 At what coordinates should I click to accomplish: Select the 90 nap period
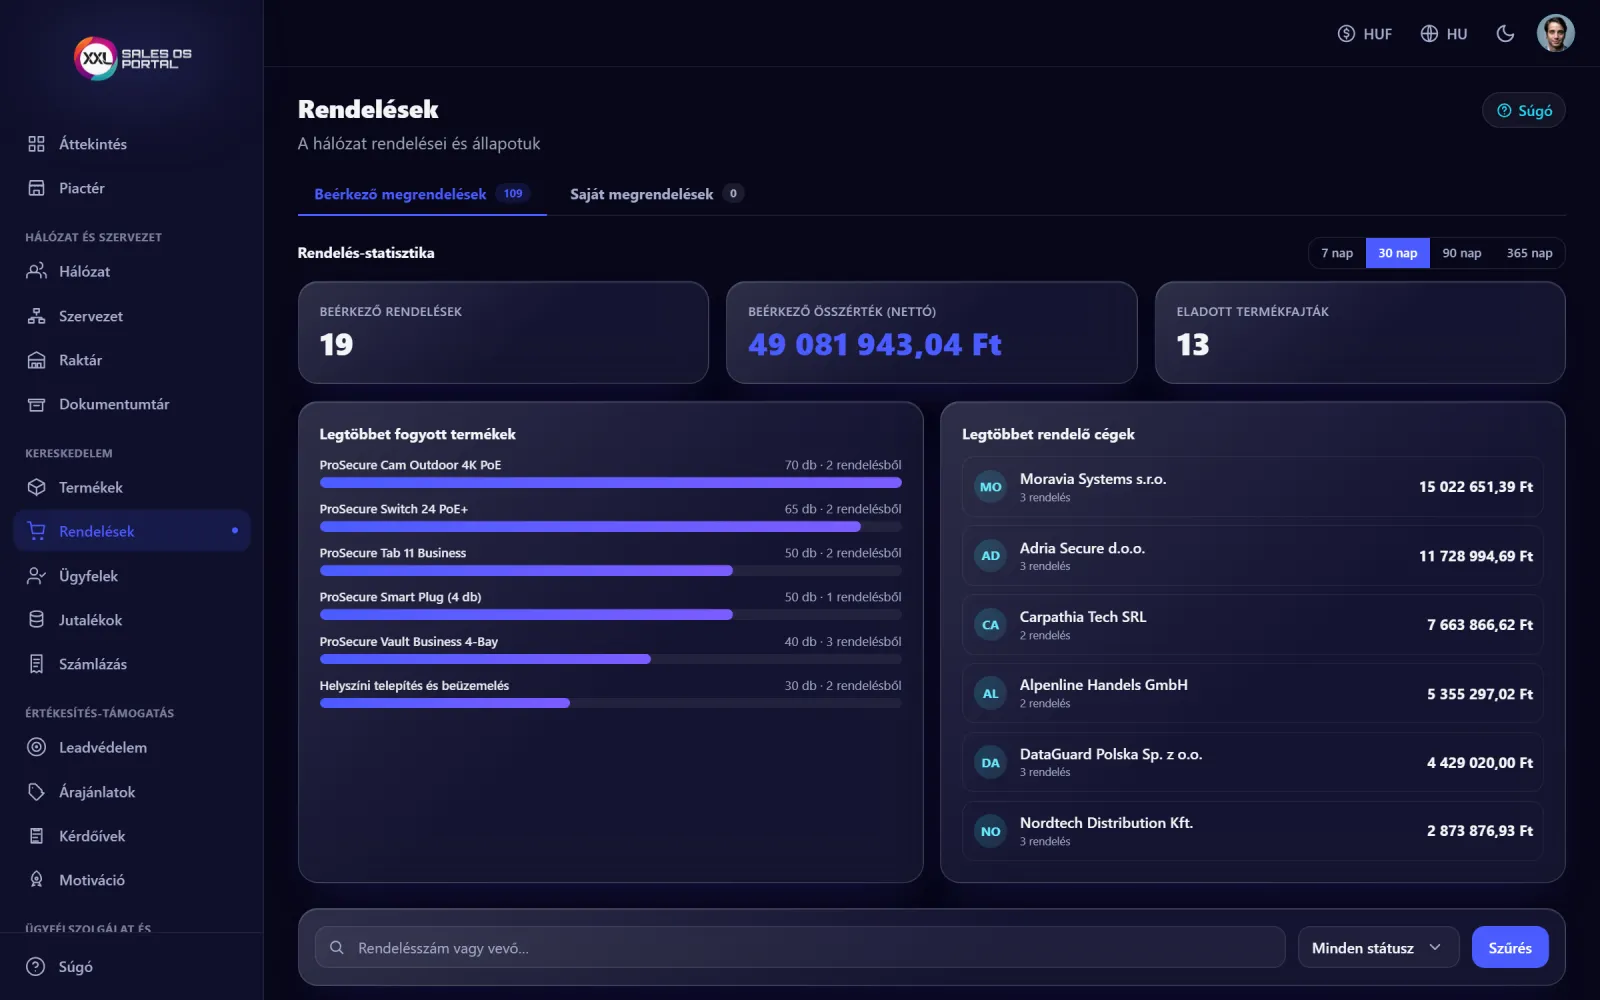[1462, 253]
